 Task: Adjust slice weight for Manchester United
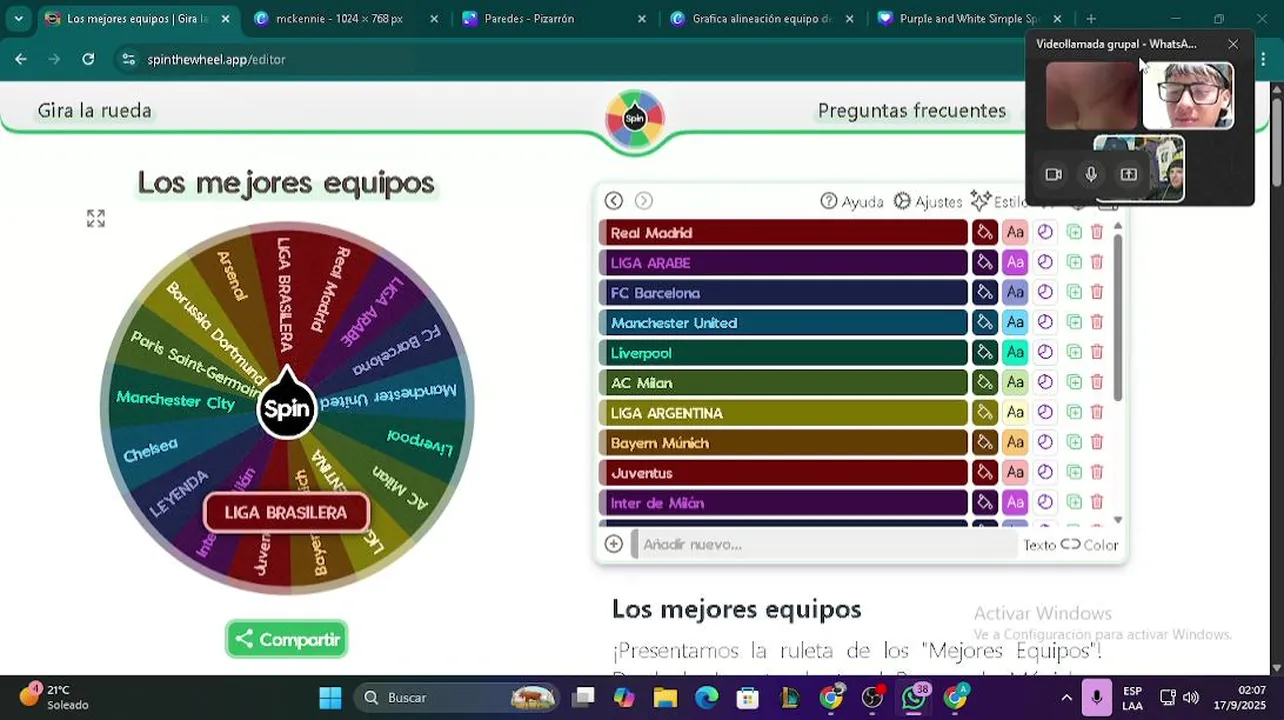click(x=1045, y=322)
